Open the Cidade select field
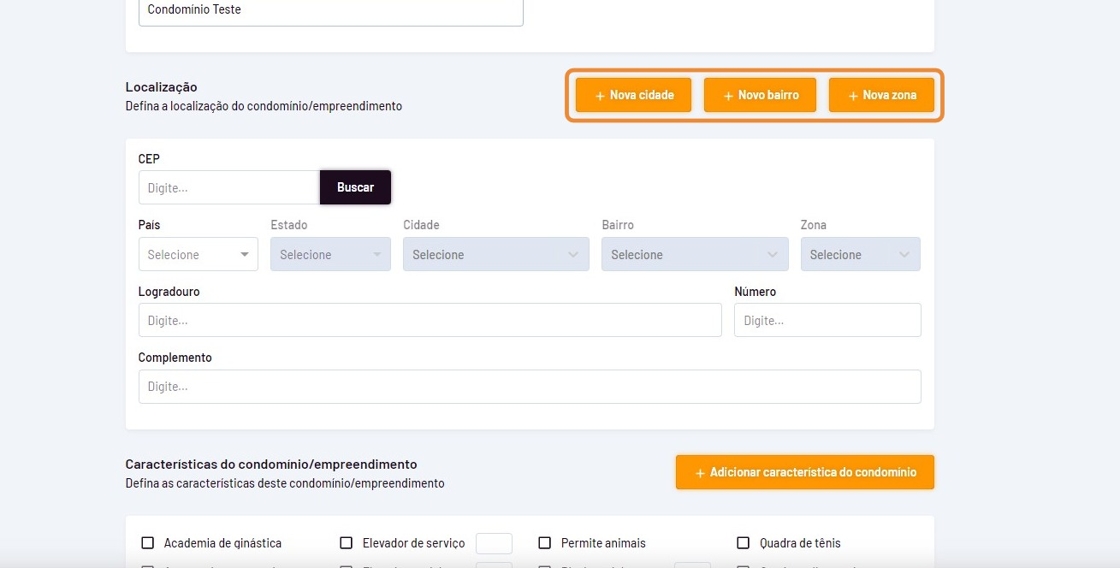 click(x=495, y=255)
